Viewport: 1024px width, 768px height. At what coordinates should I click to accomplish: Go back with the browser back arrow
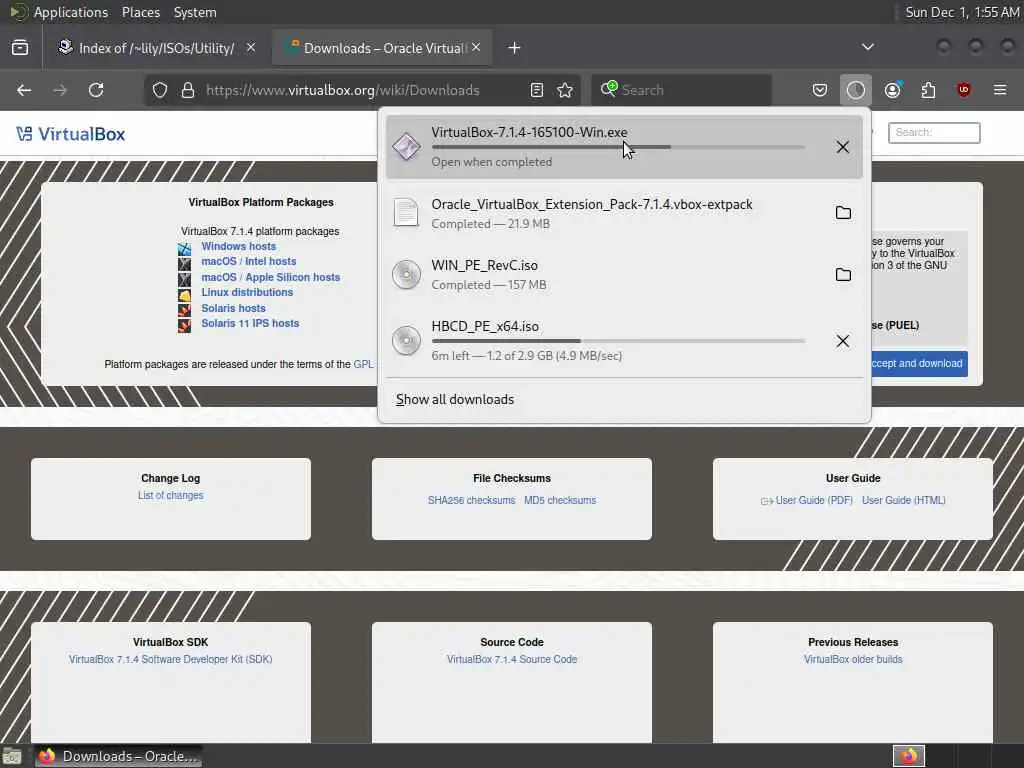tap(24, 90)
